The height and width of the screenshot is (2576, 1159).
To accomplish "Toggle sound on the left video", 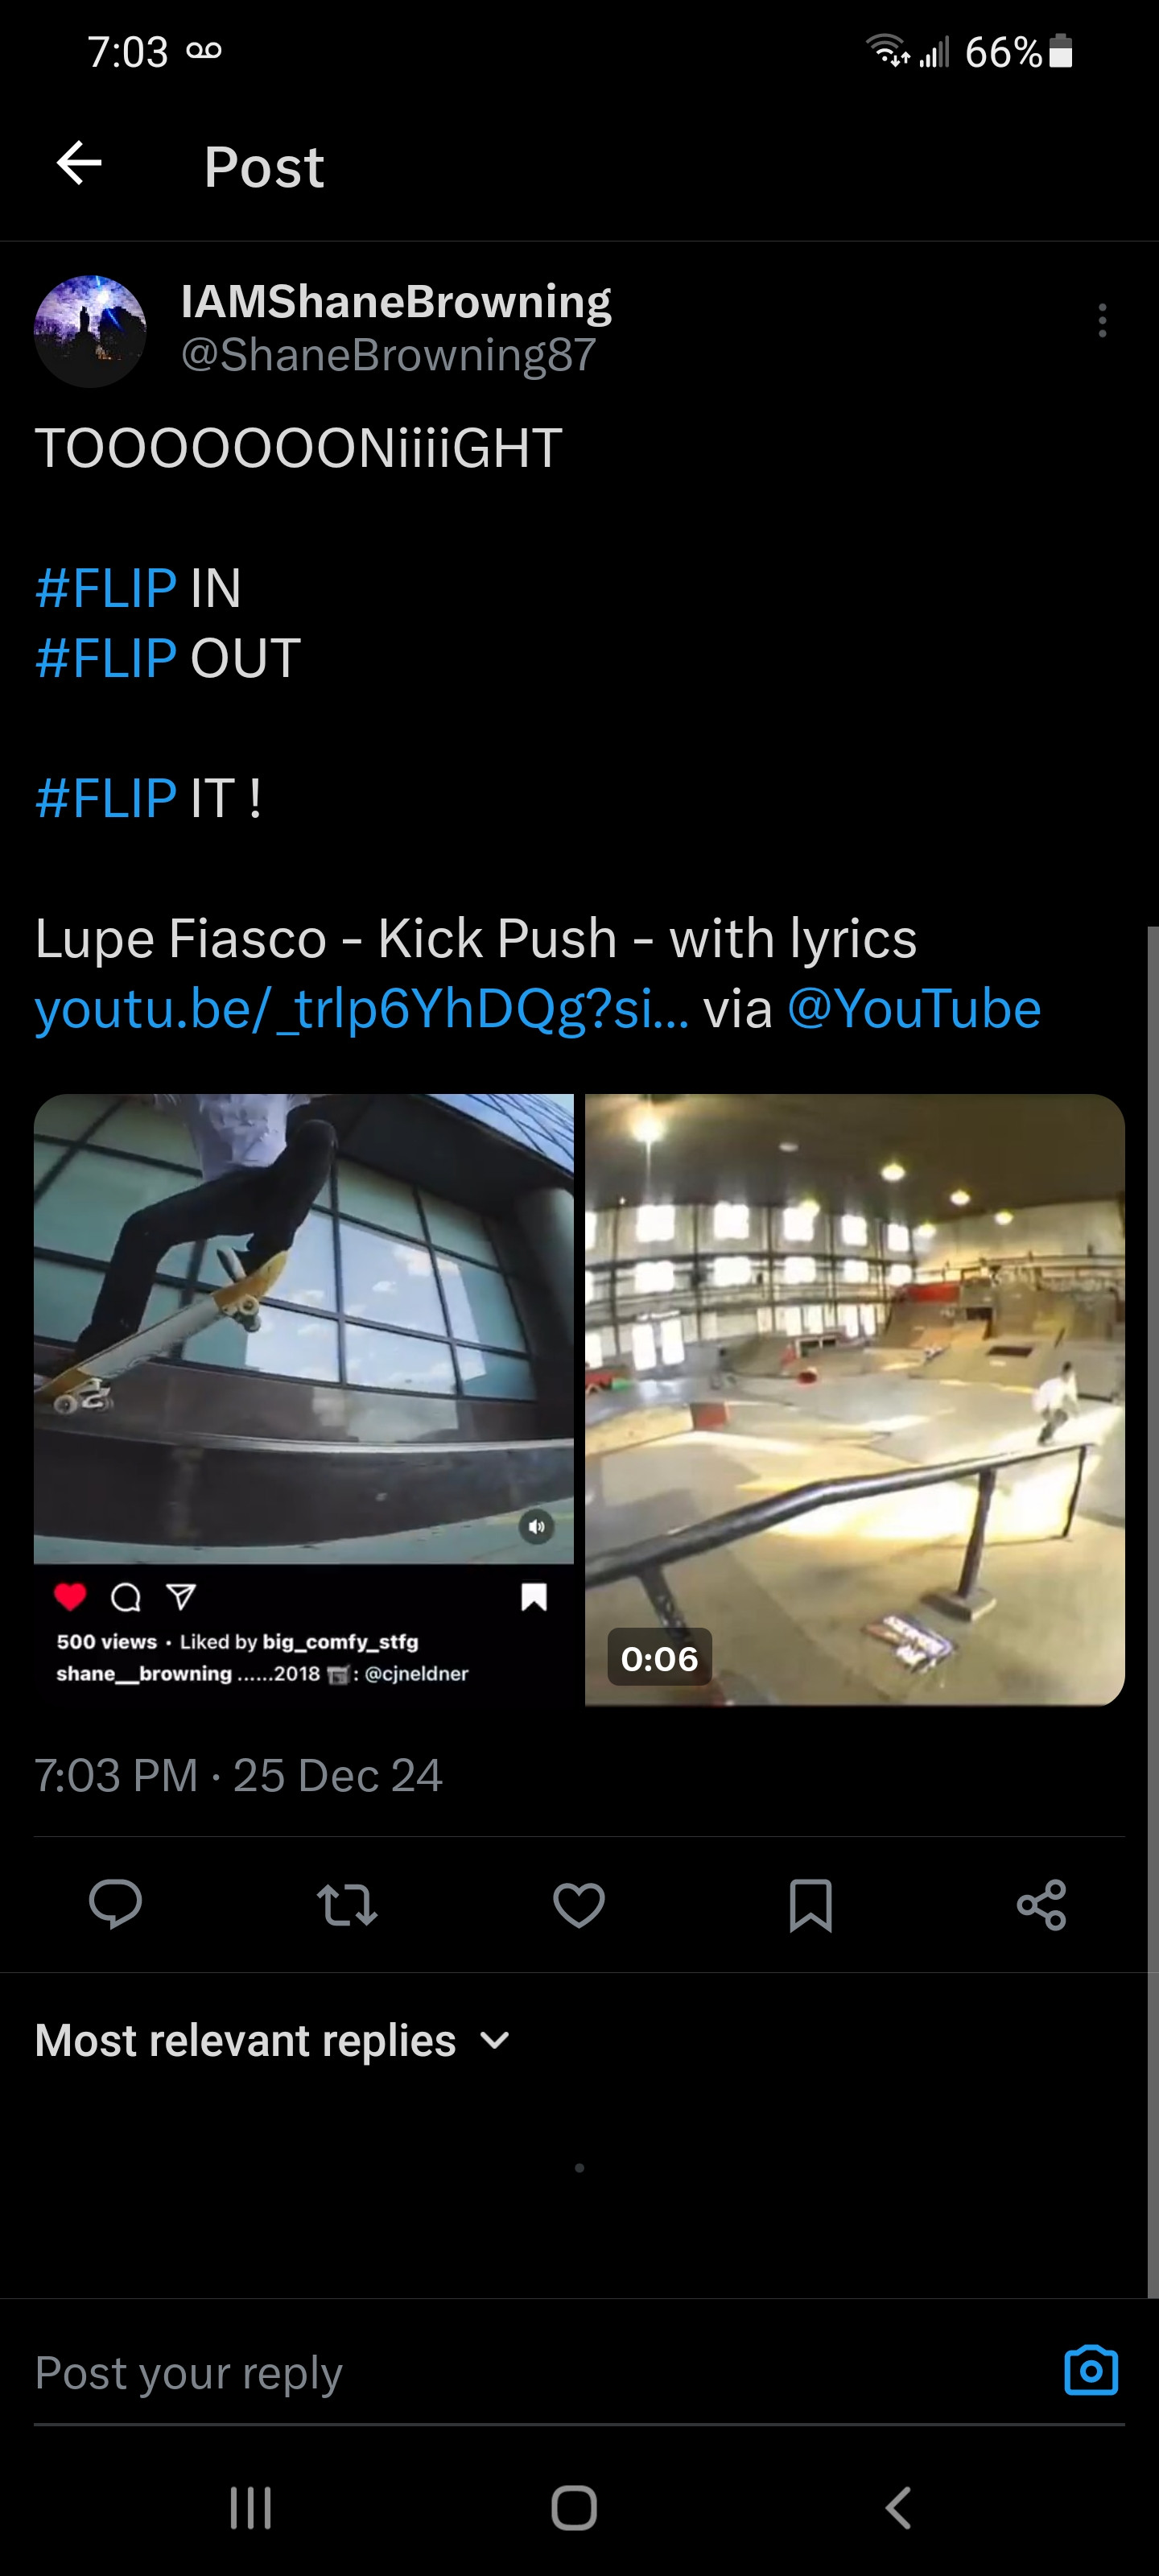I will [x=537, y=1526].
